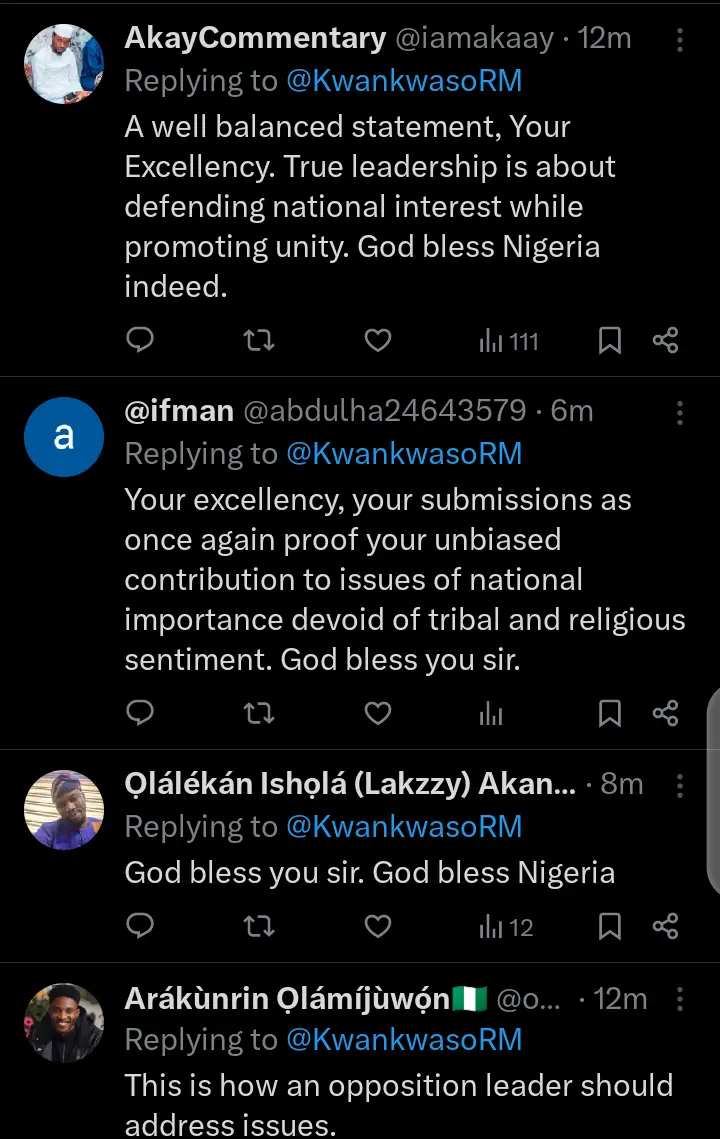The width and height of the screenshot is (720, 1139).
Task: Open @KwankwasoRM link in AkayCommentary's reply
Action: [404, 81]
